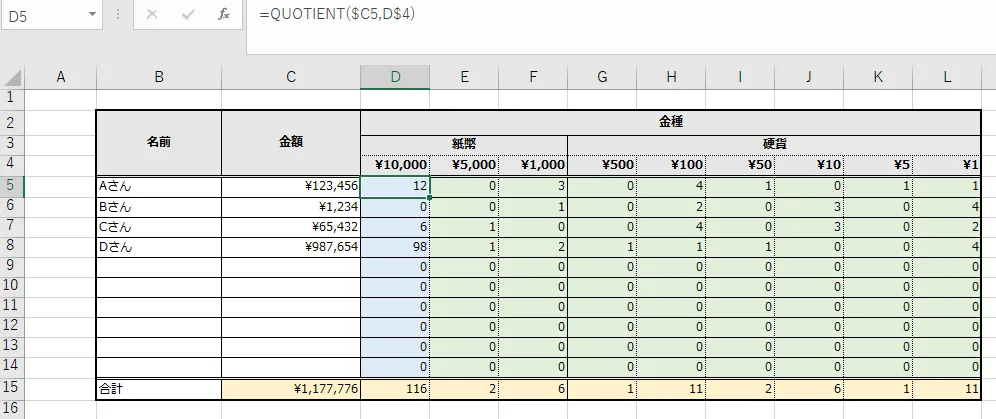Click the 金種 merged header cell
Image resolution: width=996 pixels, height=419 pixels.
pos(671,123)
